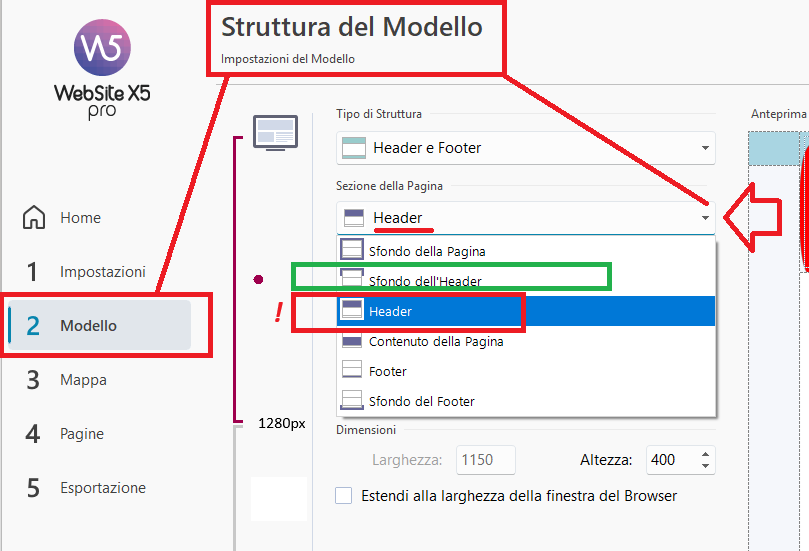This screenshot has height=551, width=809.
Task: Increase Altezza value with up arrow
Action: pyautogui.click(x=706, y=454)
